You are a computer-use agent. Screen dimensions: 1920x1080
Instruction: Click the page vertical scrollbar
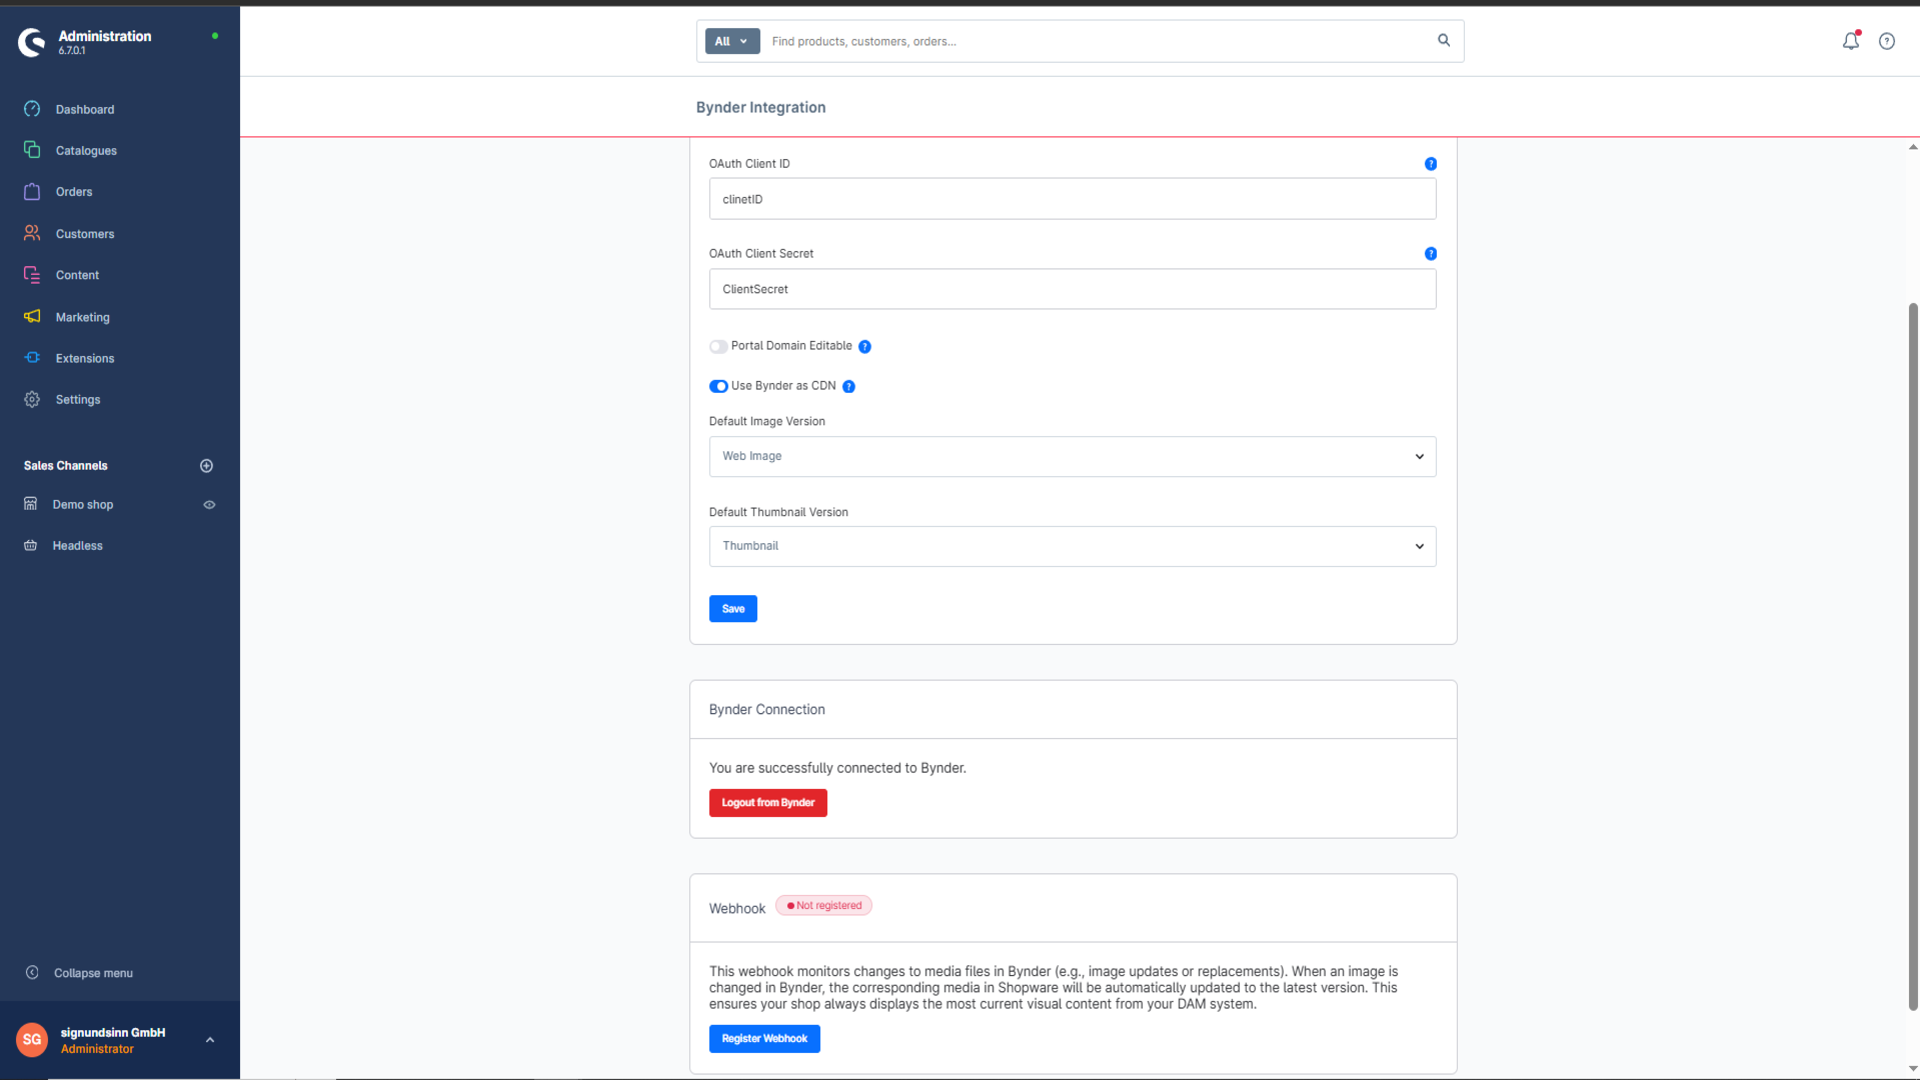pyautogui.click(x=1913, y=655)
